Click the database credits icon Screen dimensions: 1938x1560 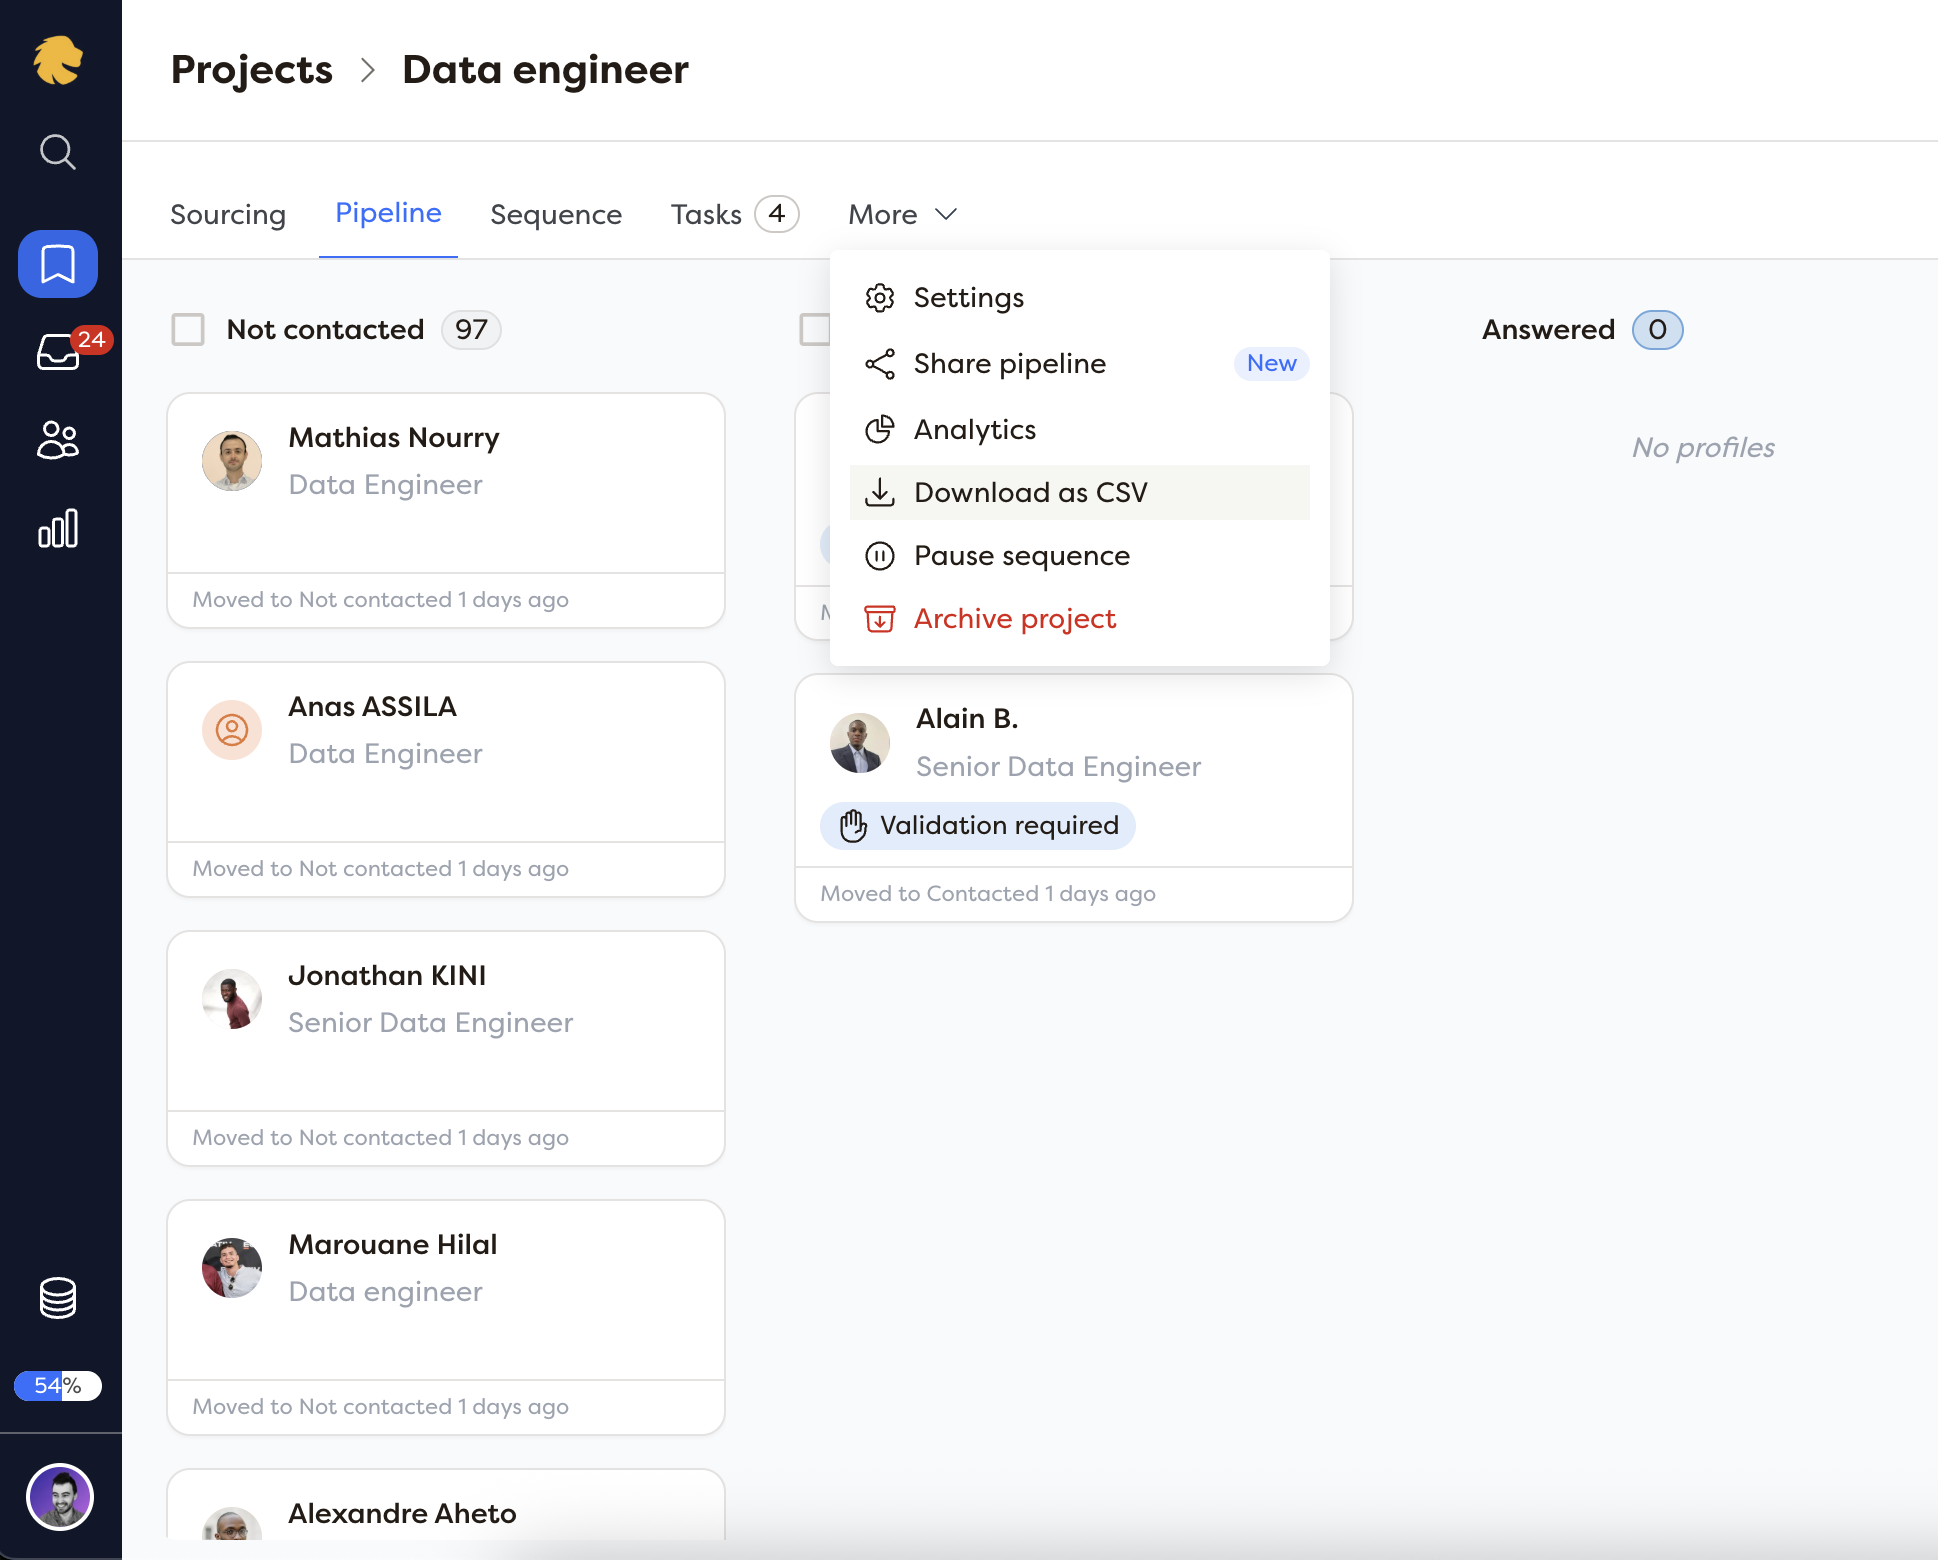[58, 1298]
